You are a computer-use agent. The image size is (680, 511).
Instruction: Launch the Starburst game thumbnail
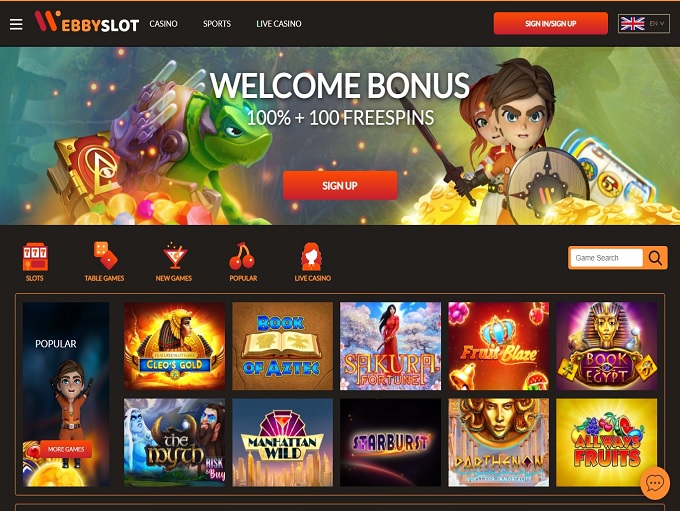coord(390,442)
